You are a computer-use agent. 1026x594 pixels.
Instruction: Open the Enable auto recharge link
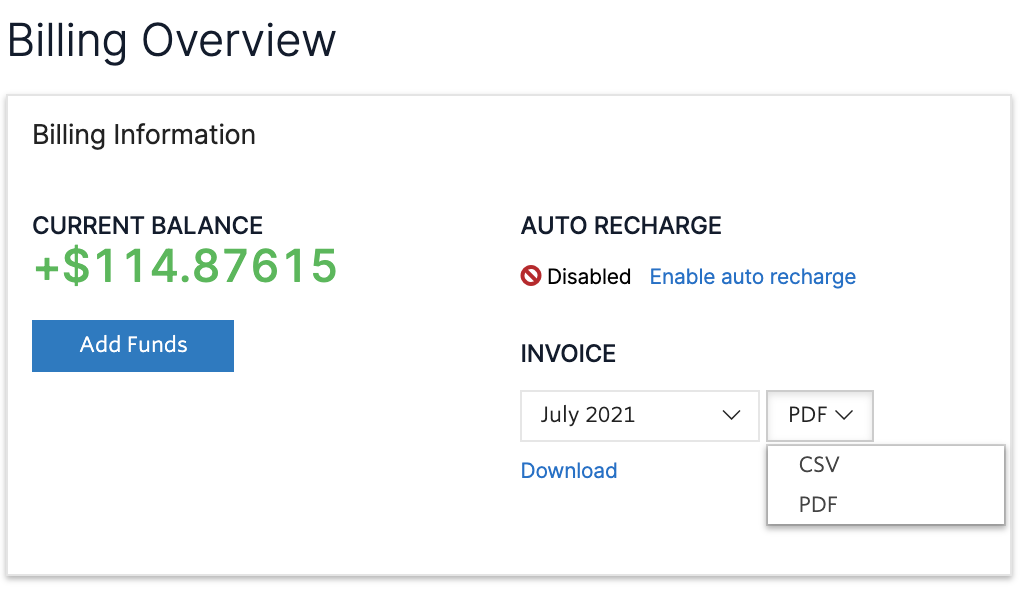(x=752, y=277)
